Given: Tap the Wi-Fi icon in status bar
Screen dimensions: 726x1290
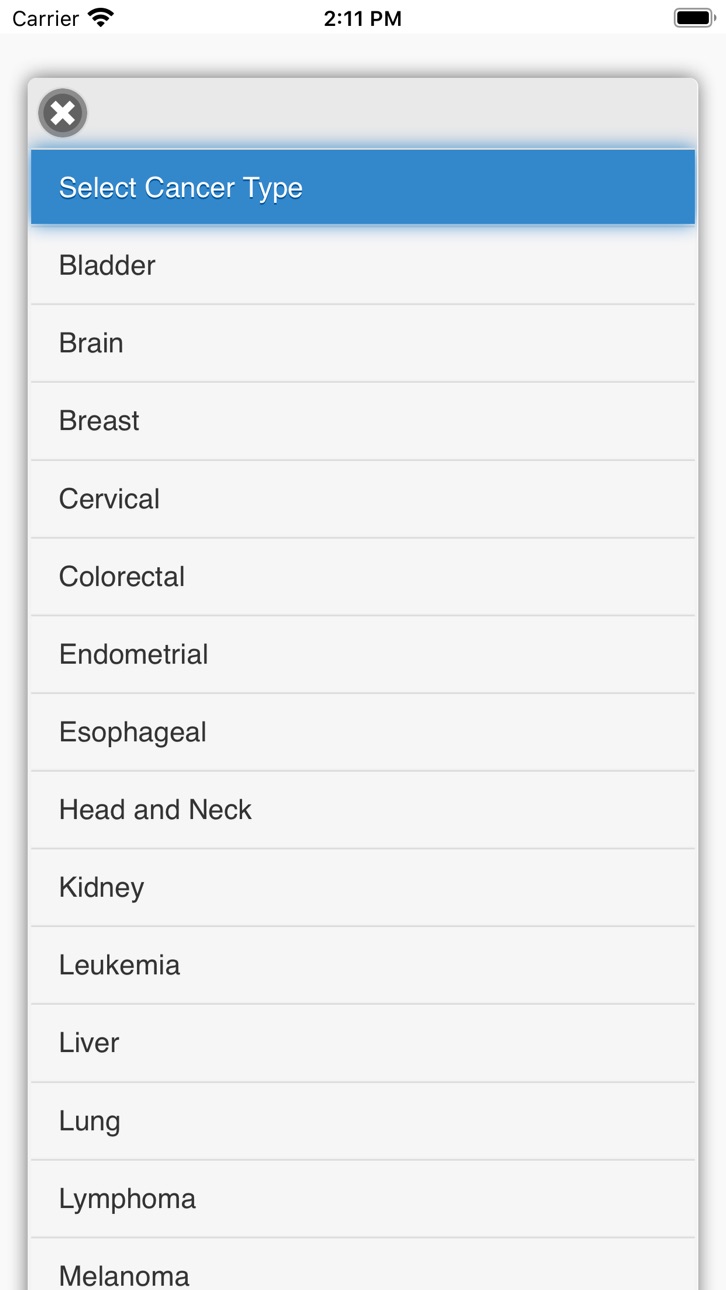Looking at the screenshot, I should click(x=101, y=17).
